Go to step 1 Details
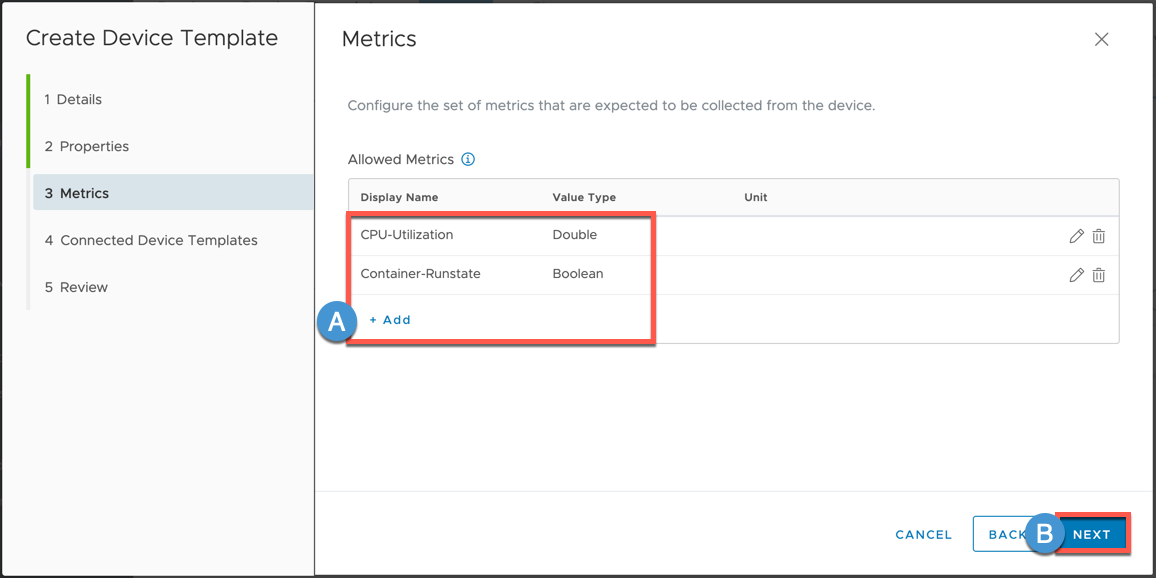The image size is (1156, 578). pyautogui.click(x=73, y=99)
